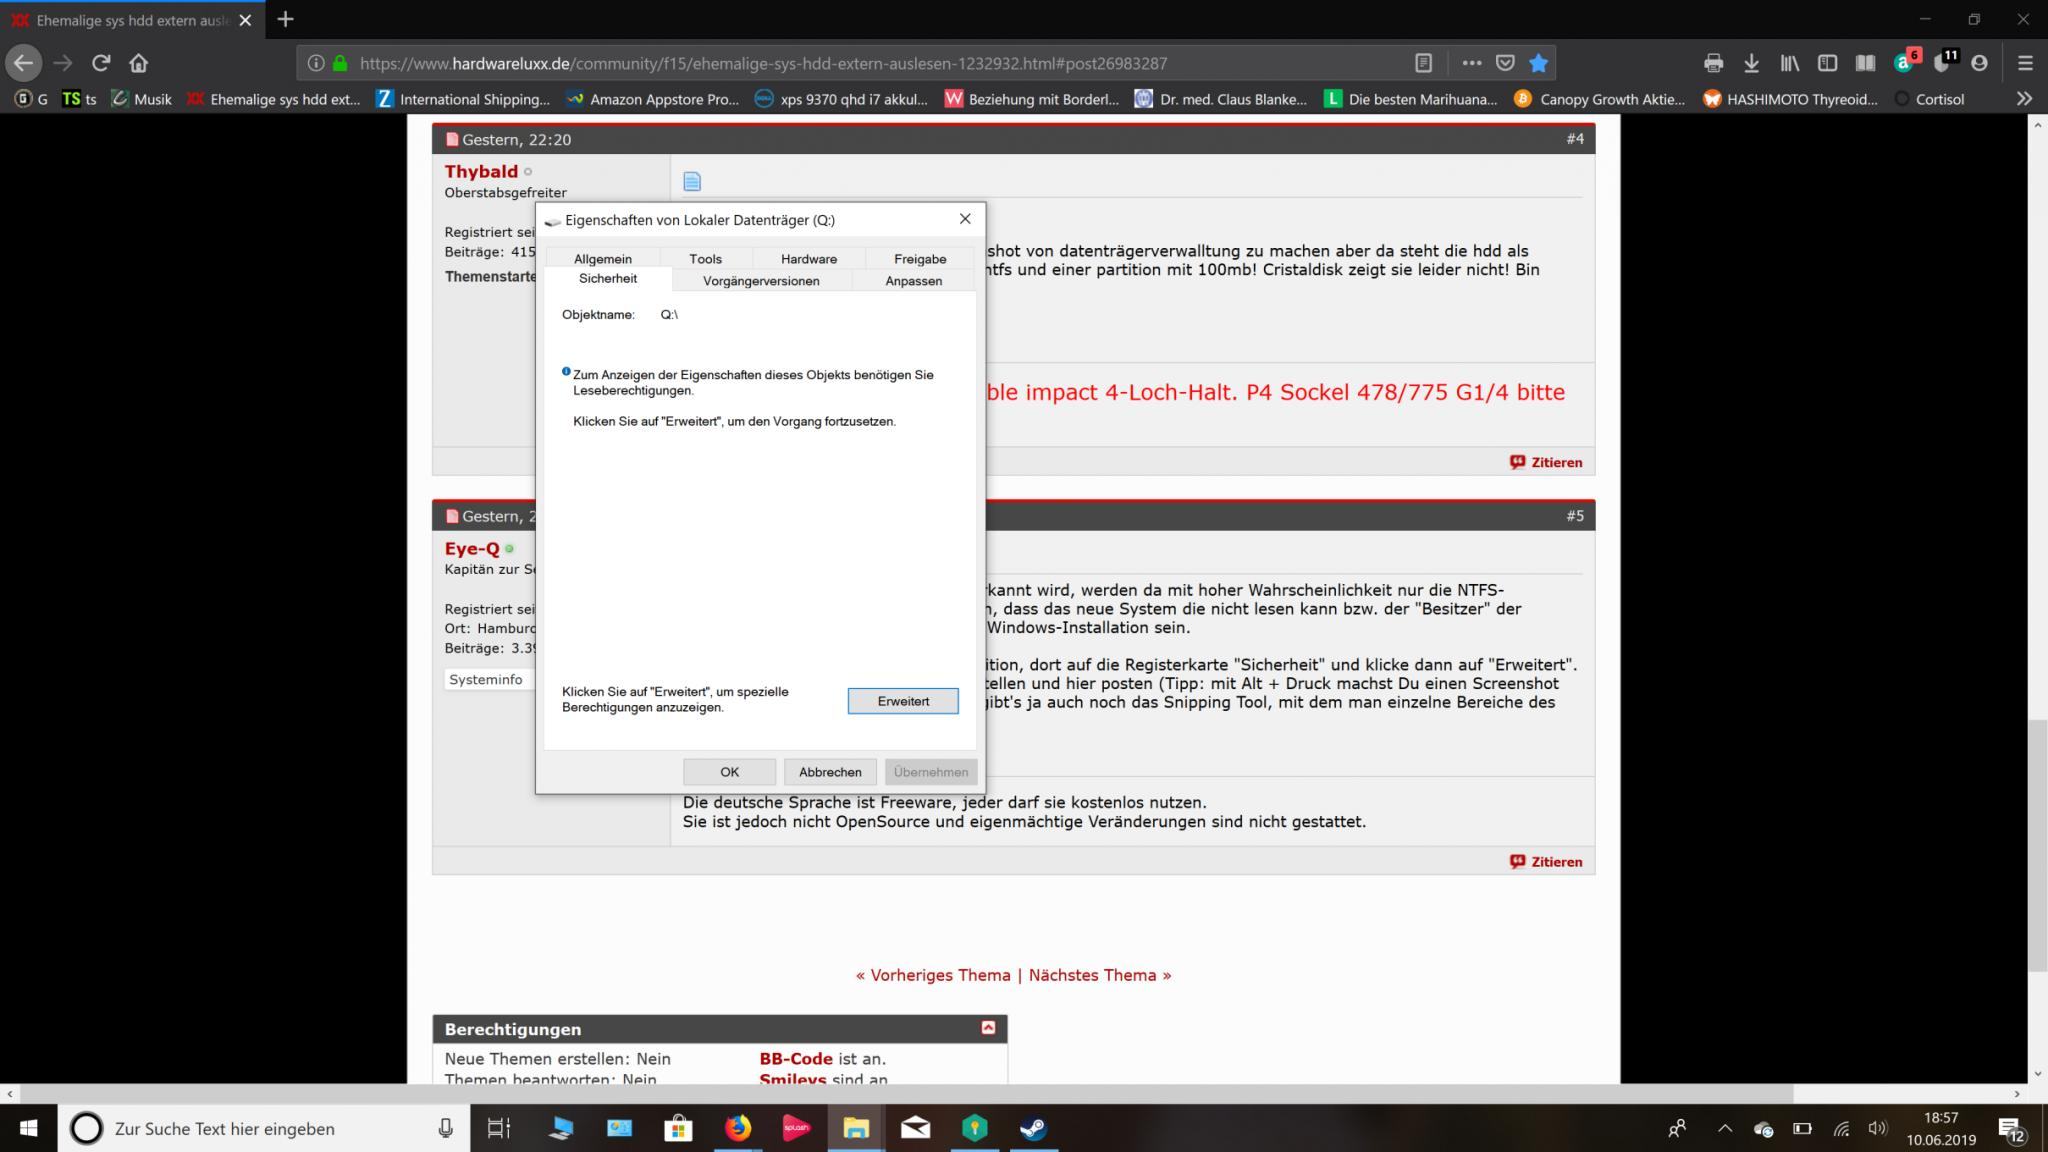
Task: Expand the hidden bookmarks chevron
Action: click(2024, 99)
